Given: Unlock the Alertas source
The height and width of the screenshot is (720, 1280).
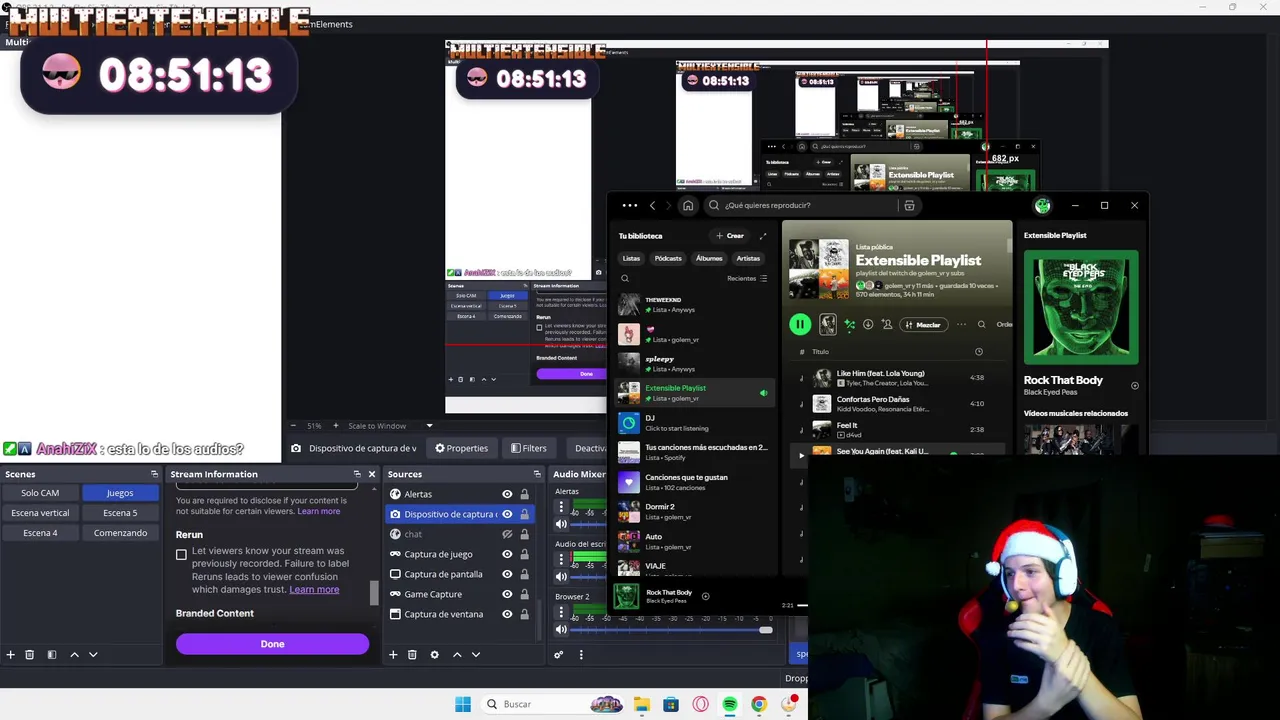Looking at the screenshot, I should point(524,494).
